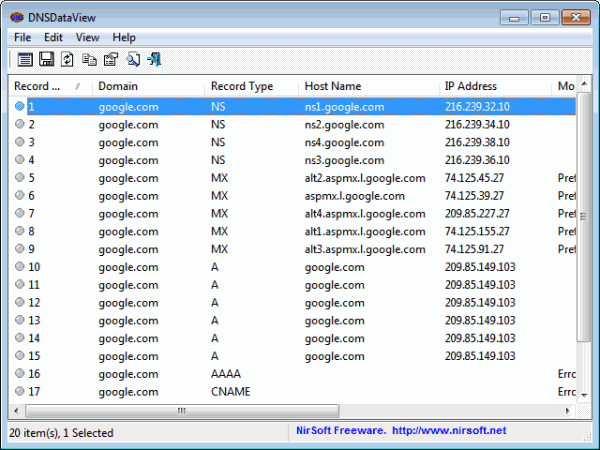
Task: Click IP address 216.239.34.10
Action: (x=477, y=124)
